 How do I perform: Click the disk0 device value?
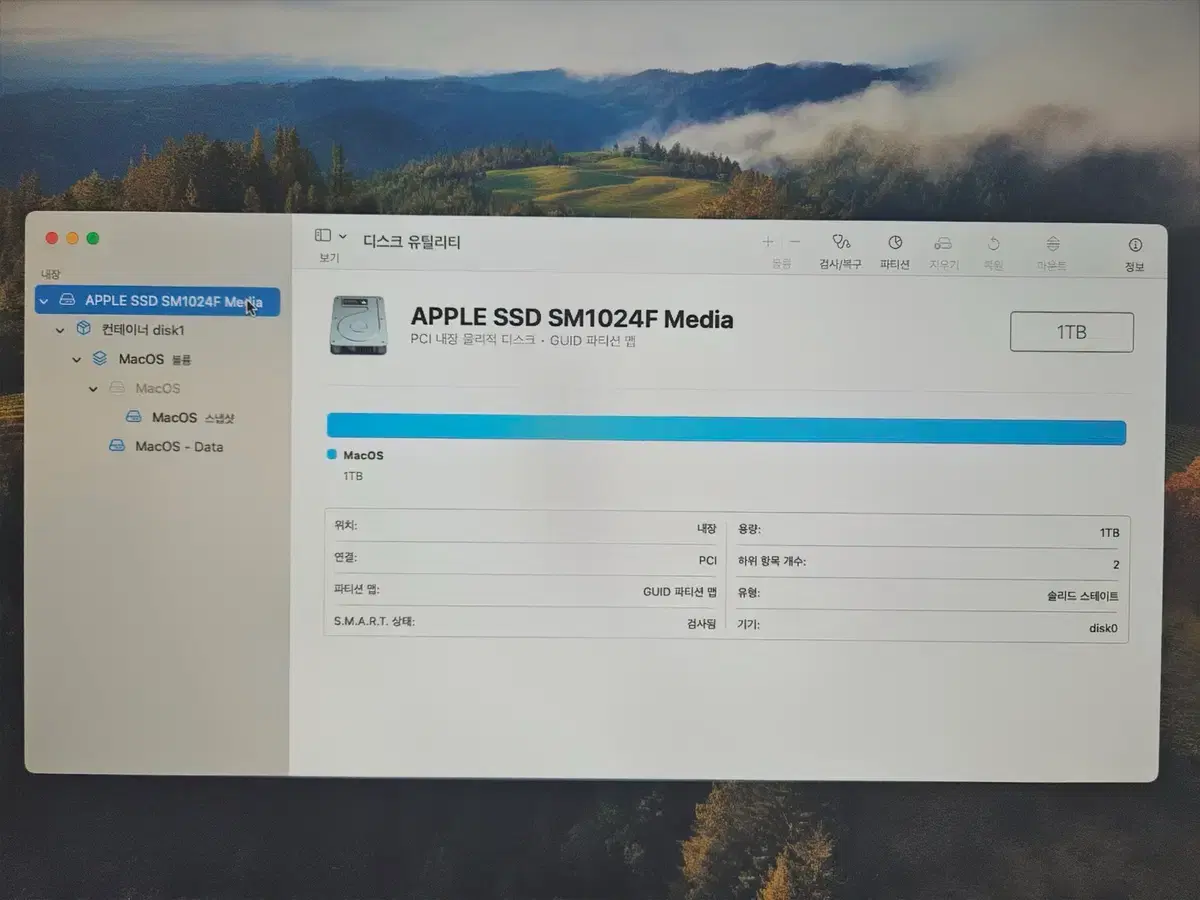tap(1103, 629)
